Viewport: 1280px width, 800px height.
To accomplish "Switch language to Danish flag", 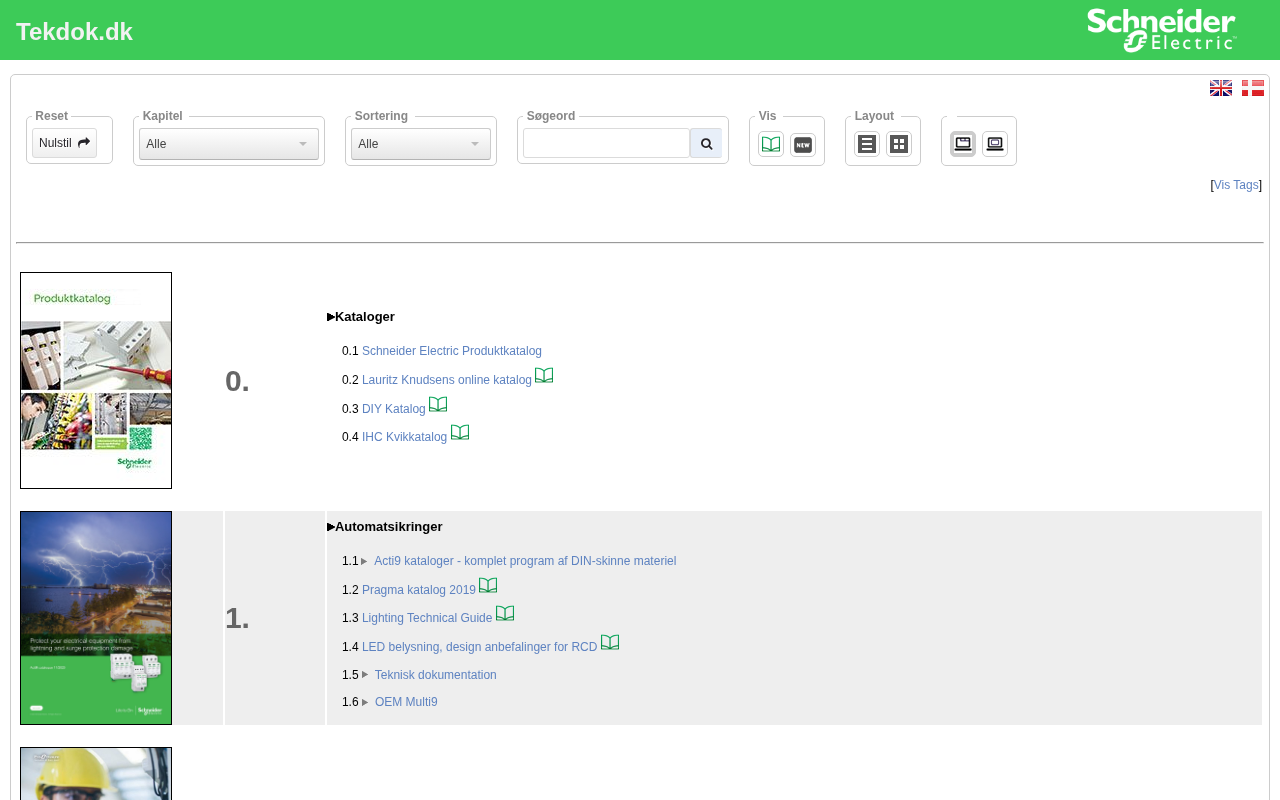I will tap(1252, 88).
